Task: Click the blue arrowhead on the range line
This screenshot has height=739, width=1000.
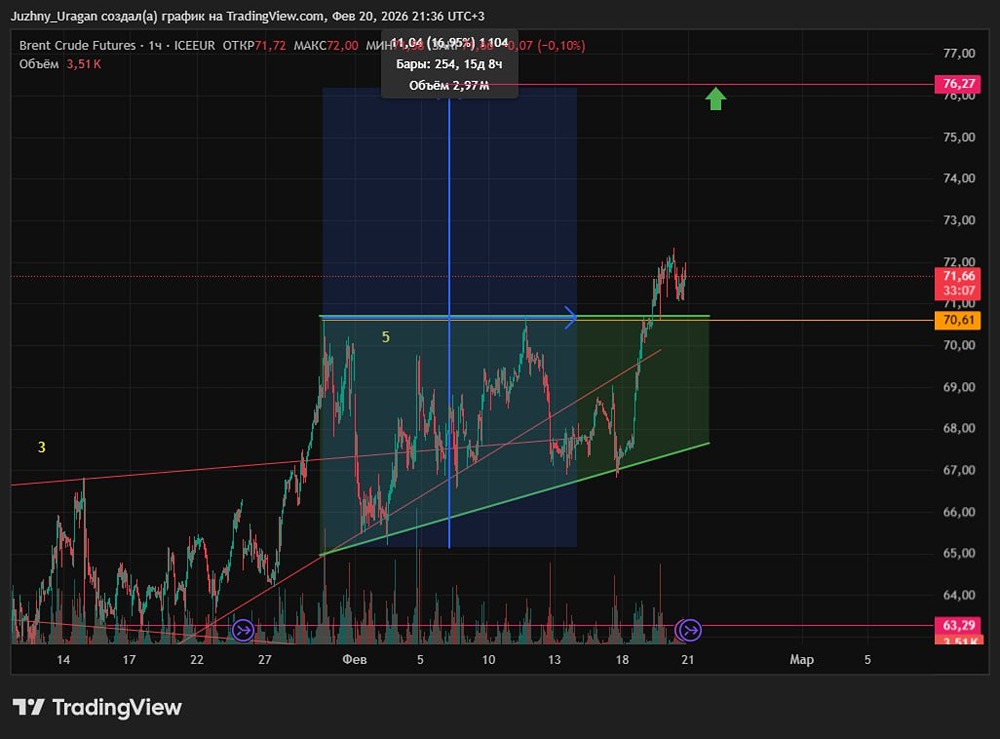Action: [571, 317]
